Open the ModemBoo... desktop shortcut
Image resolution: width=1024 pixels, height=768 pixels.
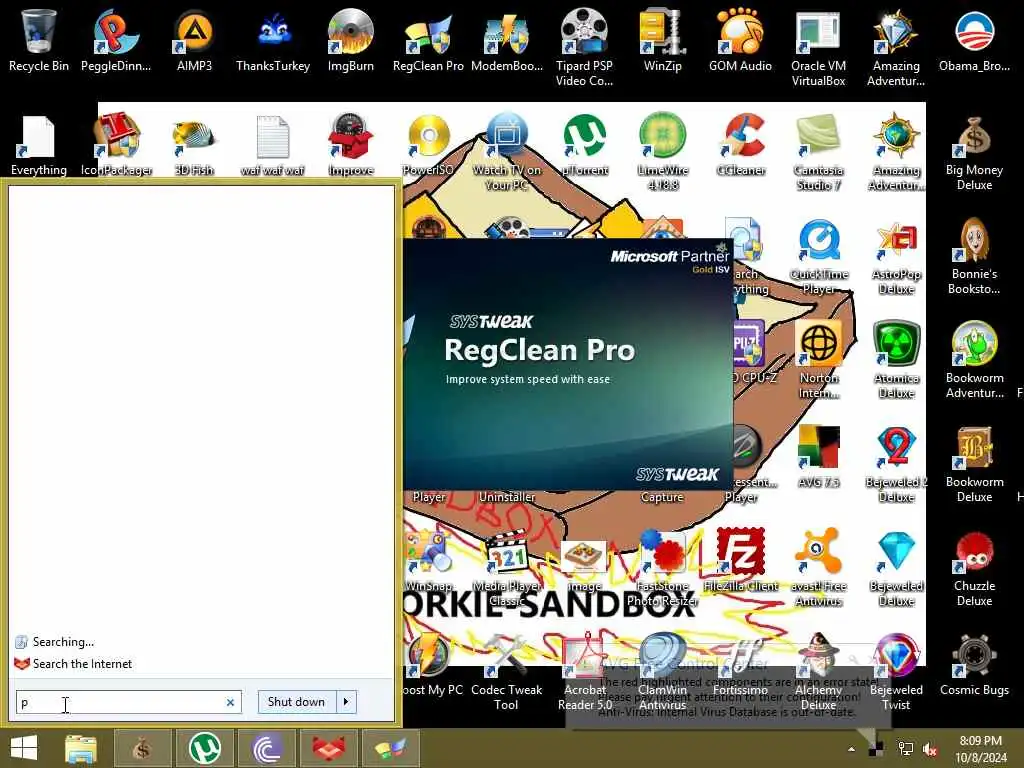[507, 40]
